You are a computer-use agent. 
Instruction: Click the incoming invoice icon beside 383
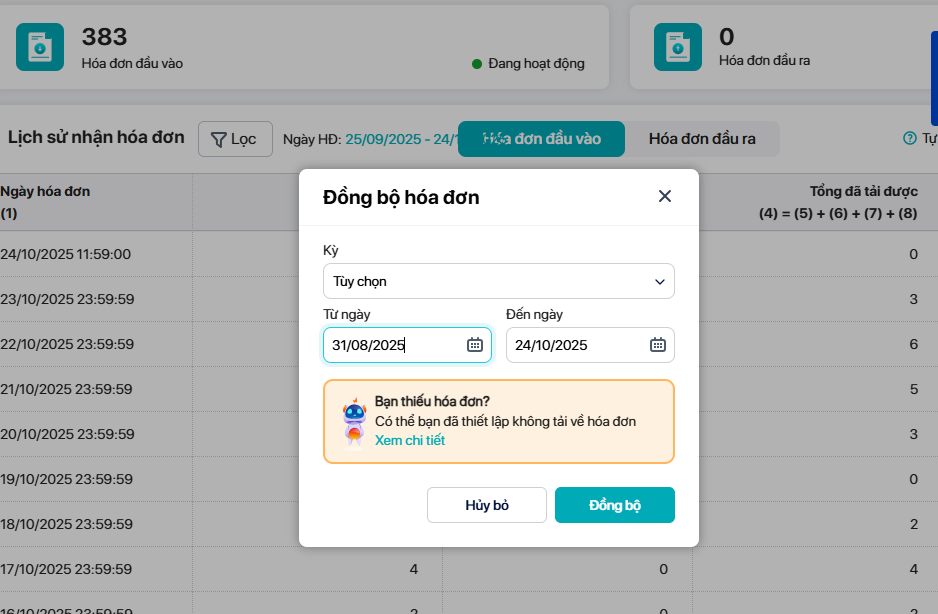40,47
